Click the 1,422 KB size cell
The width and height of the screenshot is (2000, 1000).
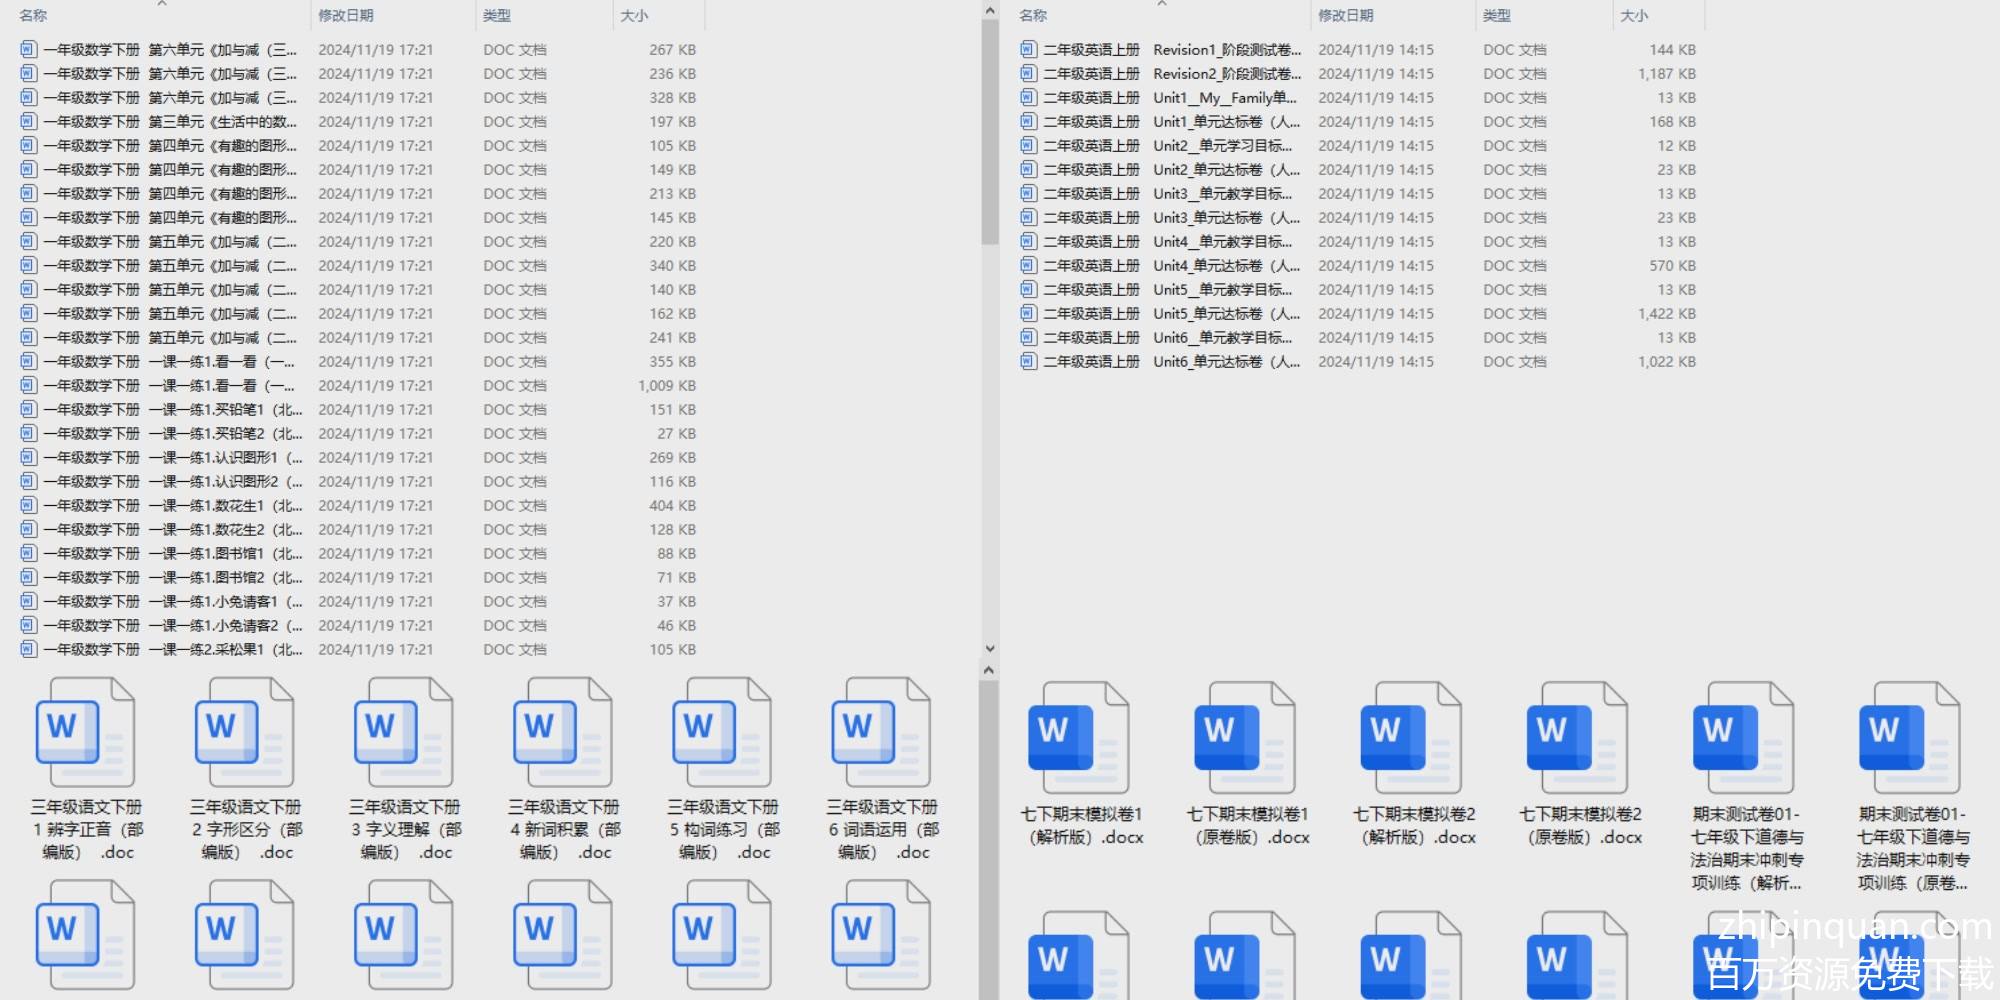click(1667, 313)
